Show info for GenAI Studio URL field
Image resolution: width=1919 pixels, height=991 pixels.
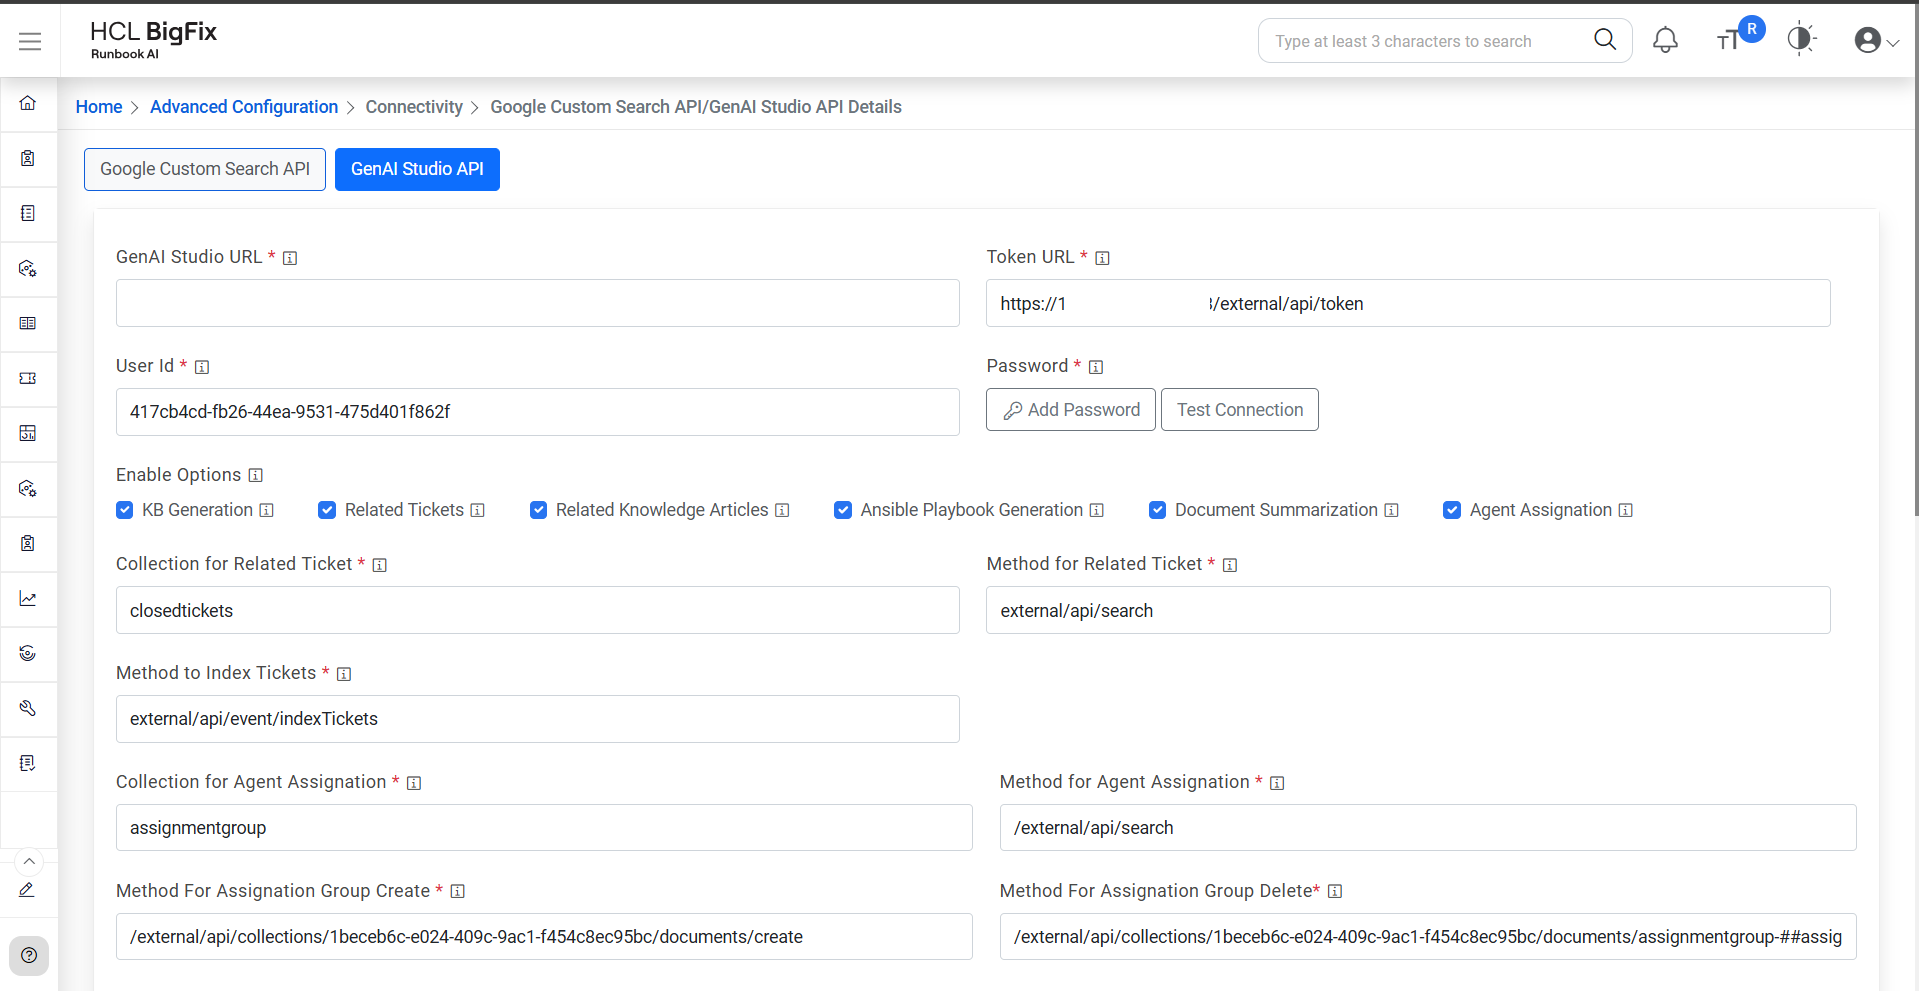290,258
